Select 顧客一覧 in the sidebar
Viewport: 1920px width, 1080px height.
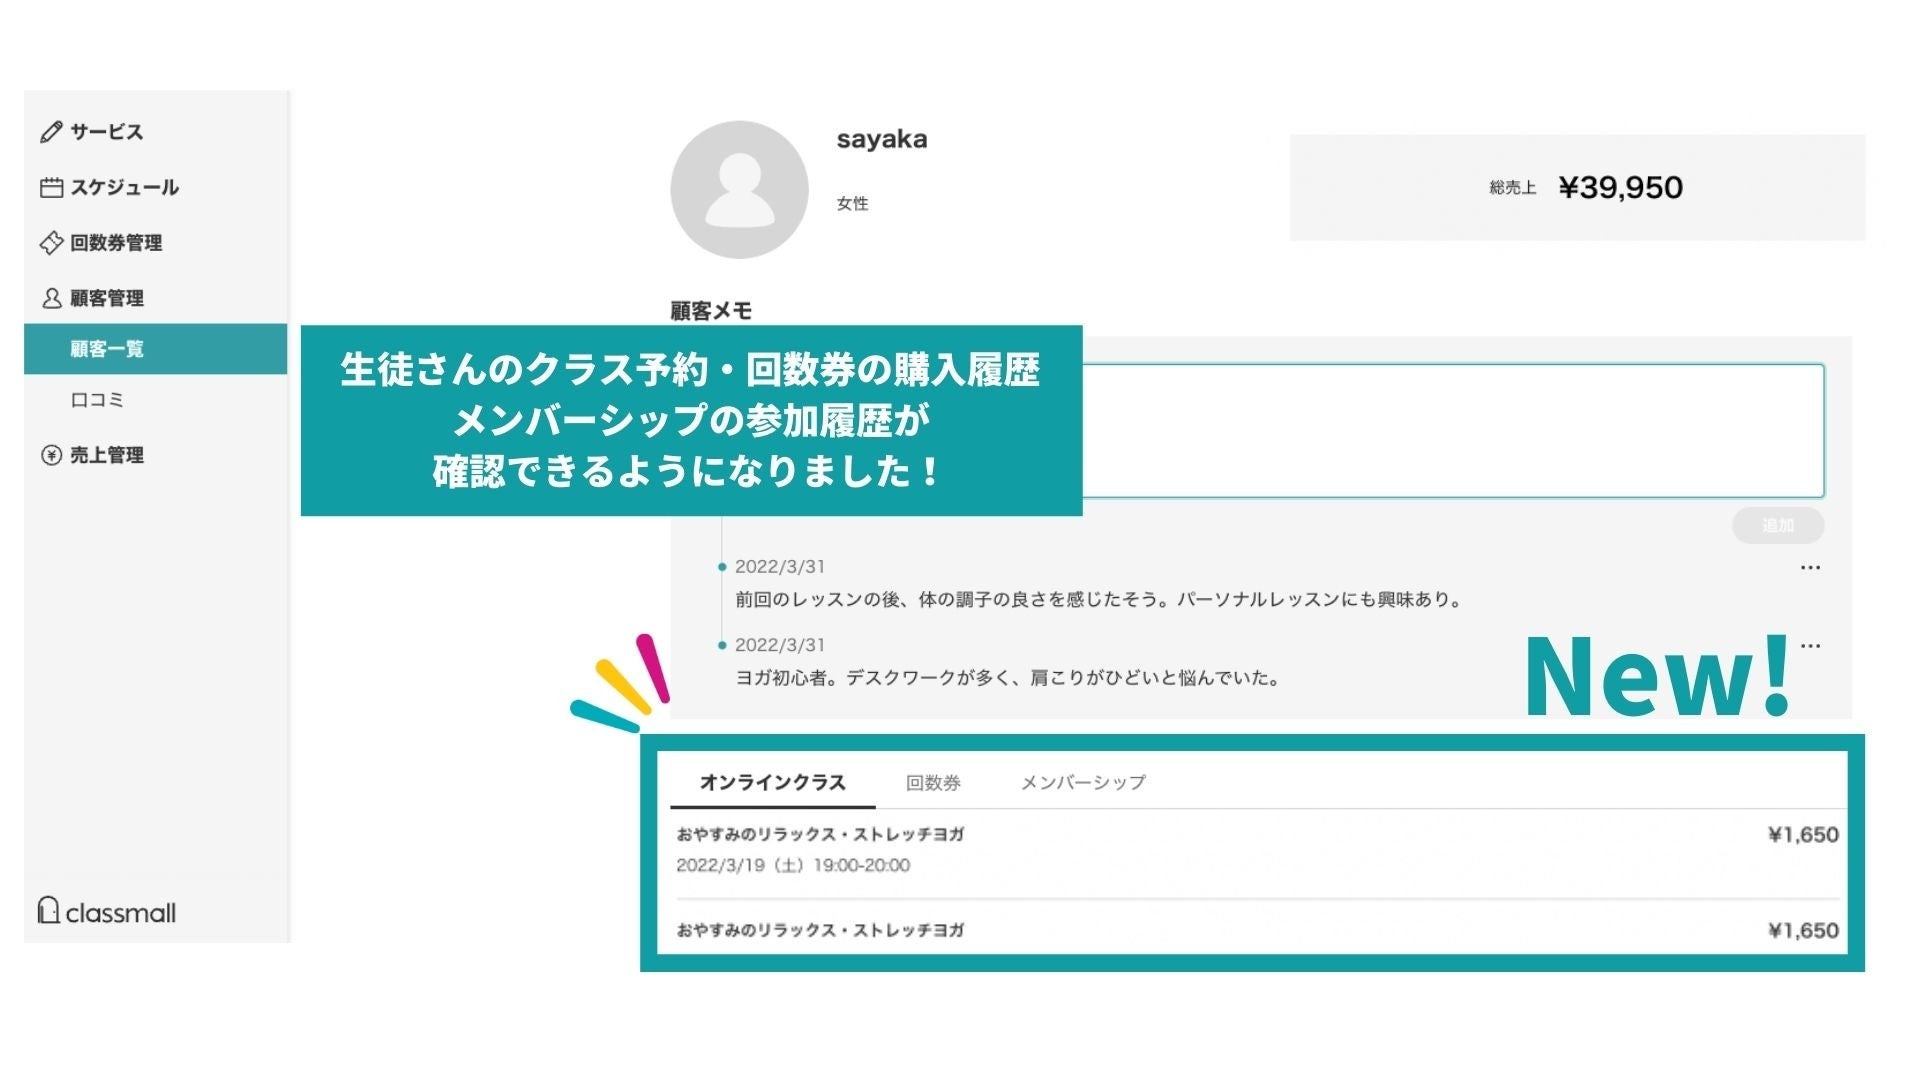click(107, 349)
